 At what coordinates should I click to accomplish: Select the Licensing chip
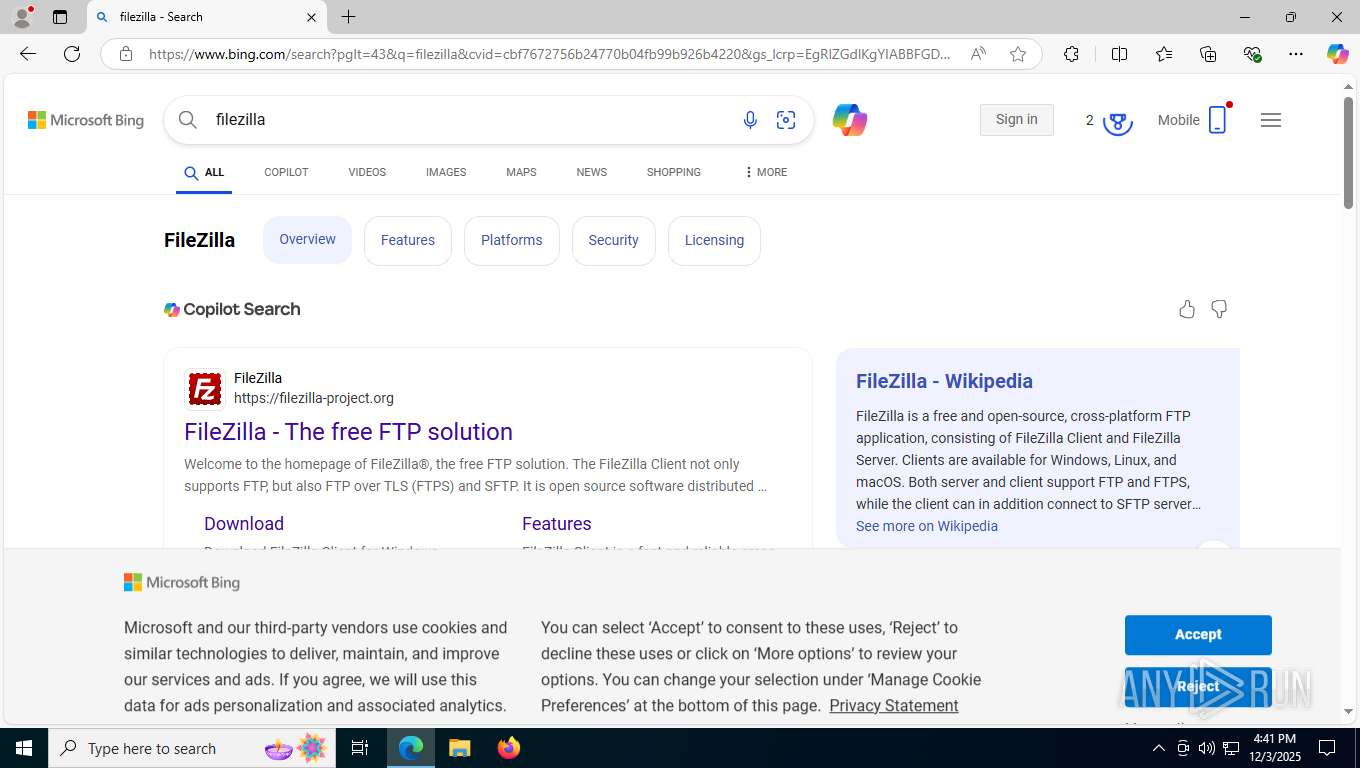(714, 241)
